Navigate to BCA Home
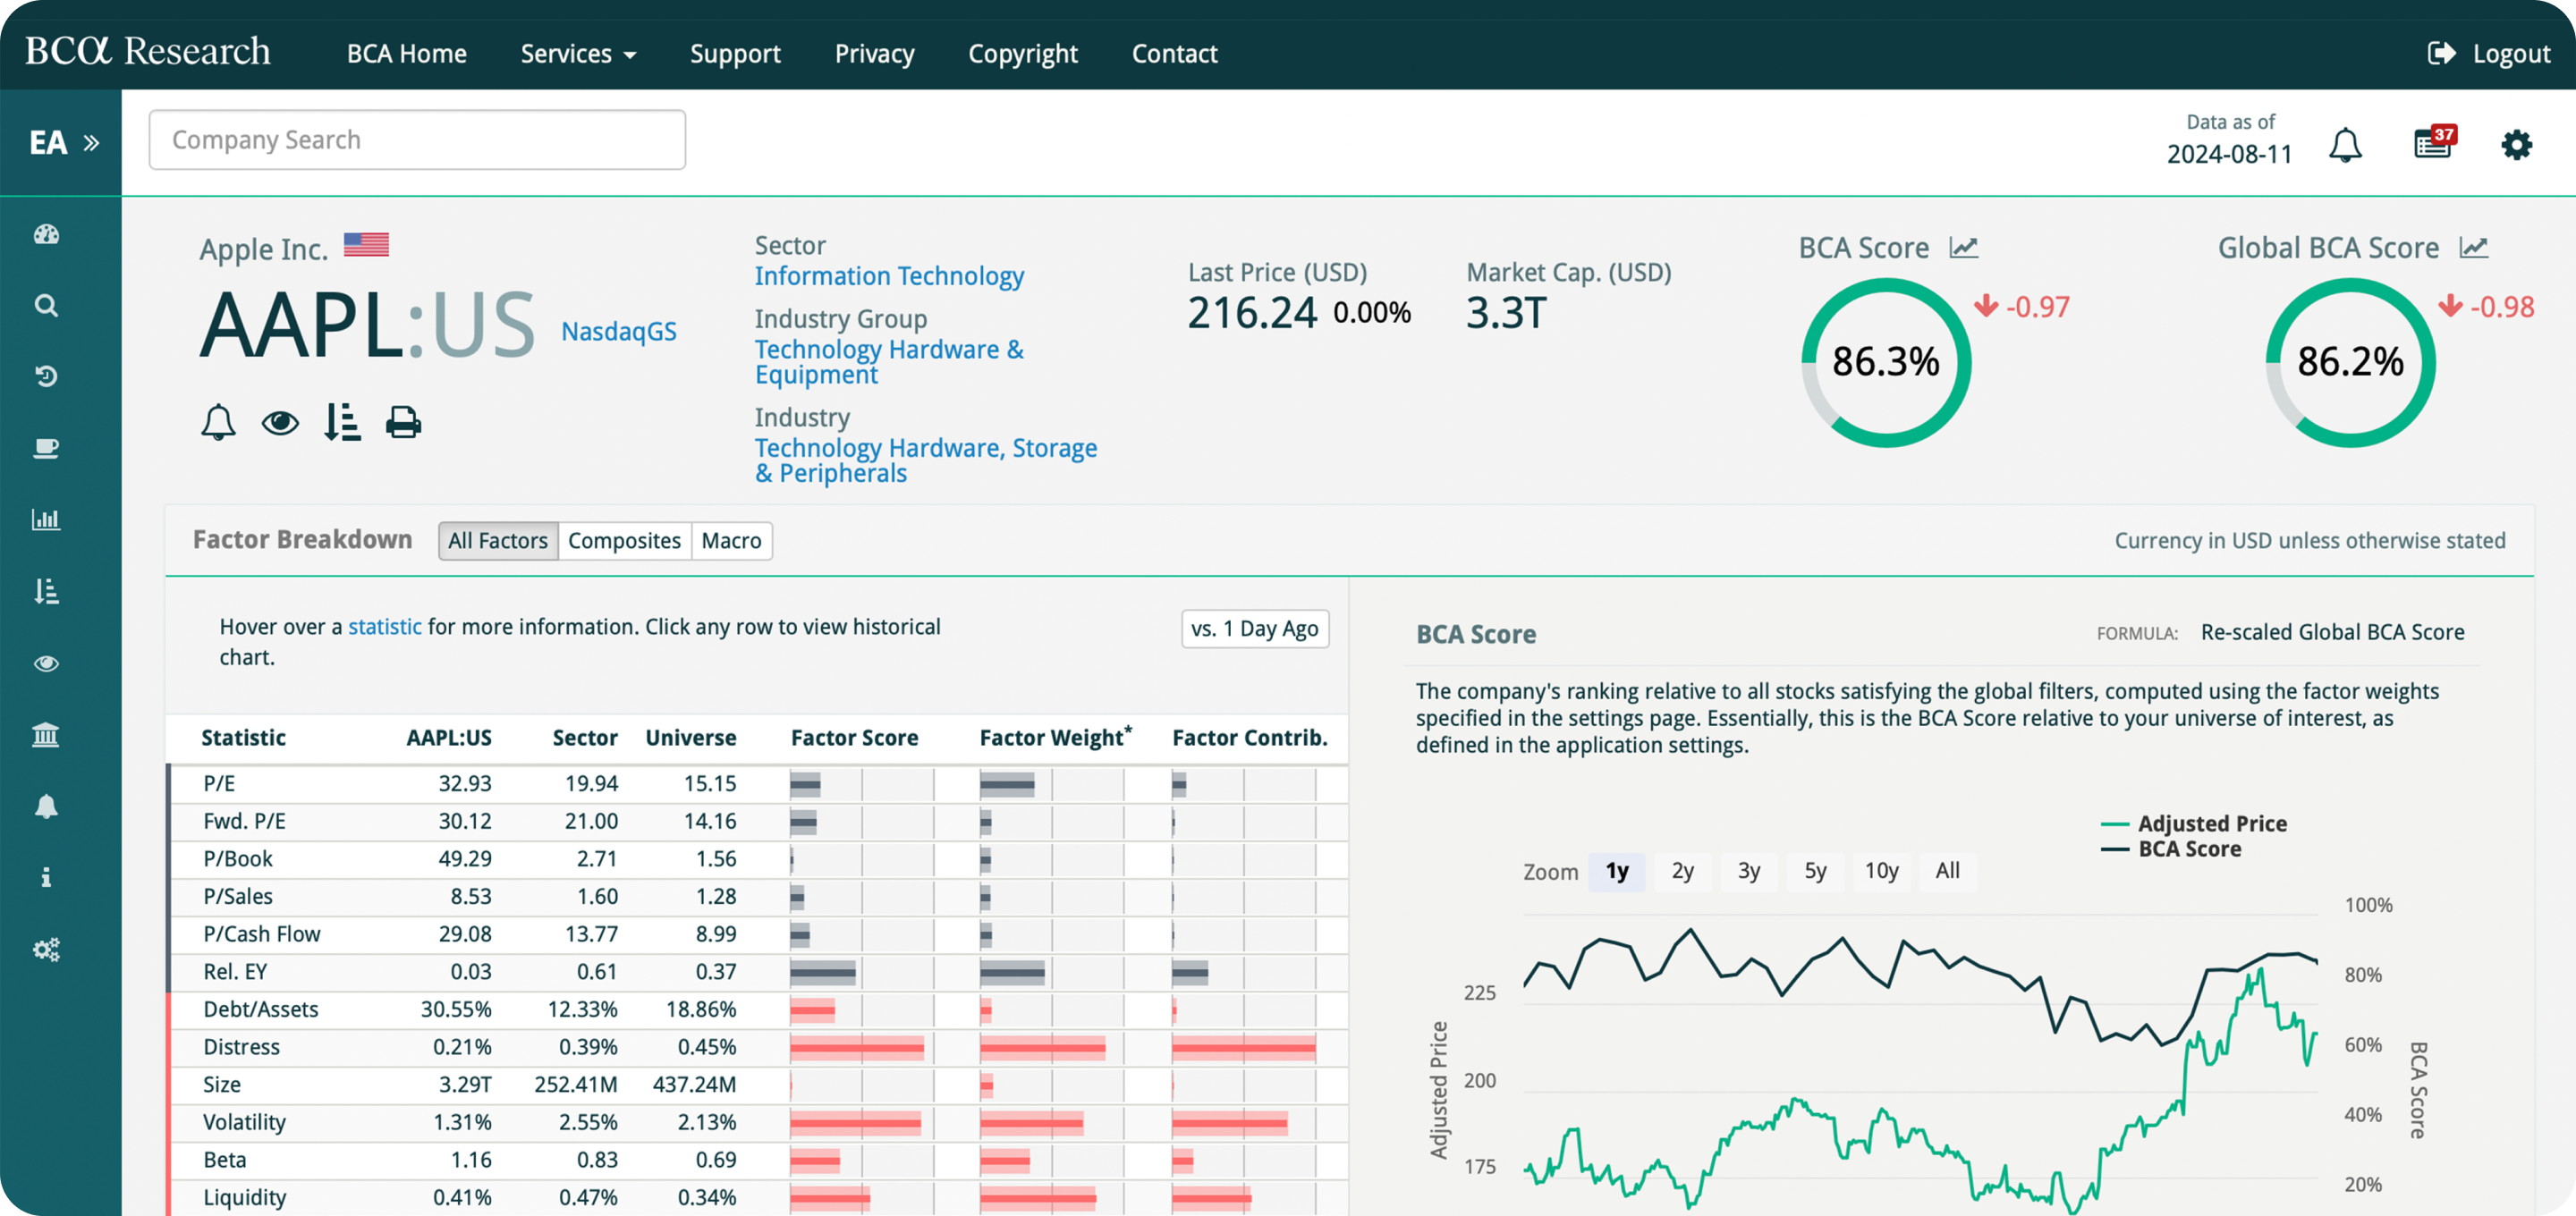The height and width of the screenshot is (1216, 2576). [406, 53]
